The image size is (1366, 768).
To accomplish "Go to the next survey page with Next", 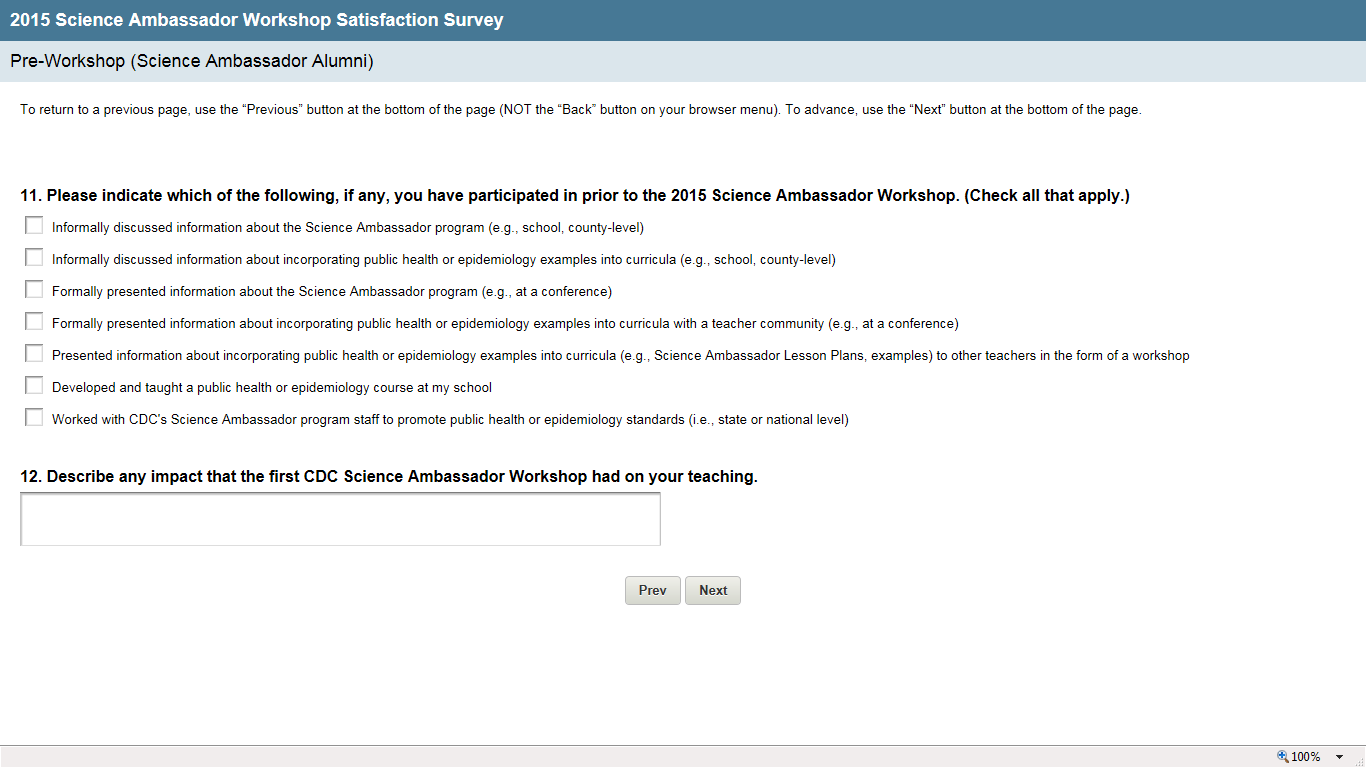I will coord(713,591).
